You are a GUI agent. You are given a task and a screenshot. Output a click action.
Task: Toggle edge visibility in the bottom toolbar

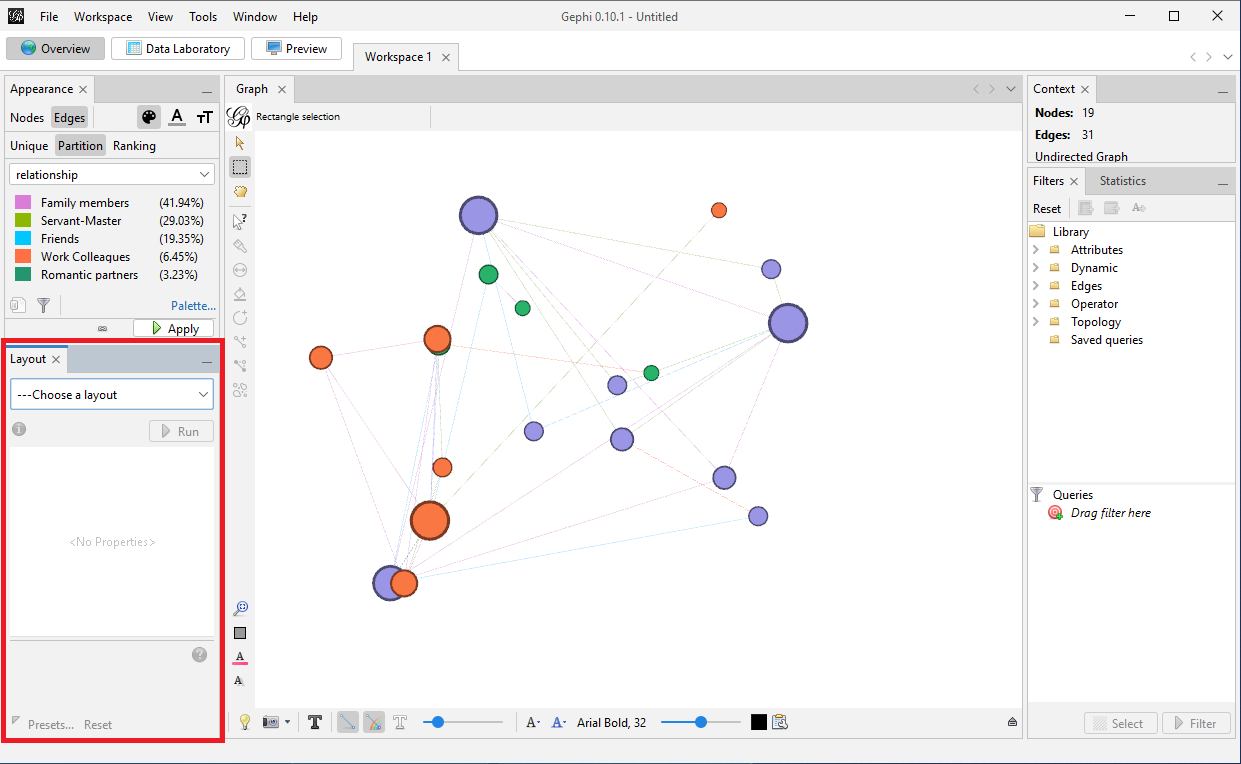click(x=347, y=722)
